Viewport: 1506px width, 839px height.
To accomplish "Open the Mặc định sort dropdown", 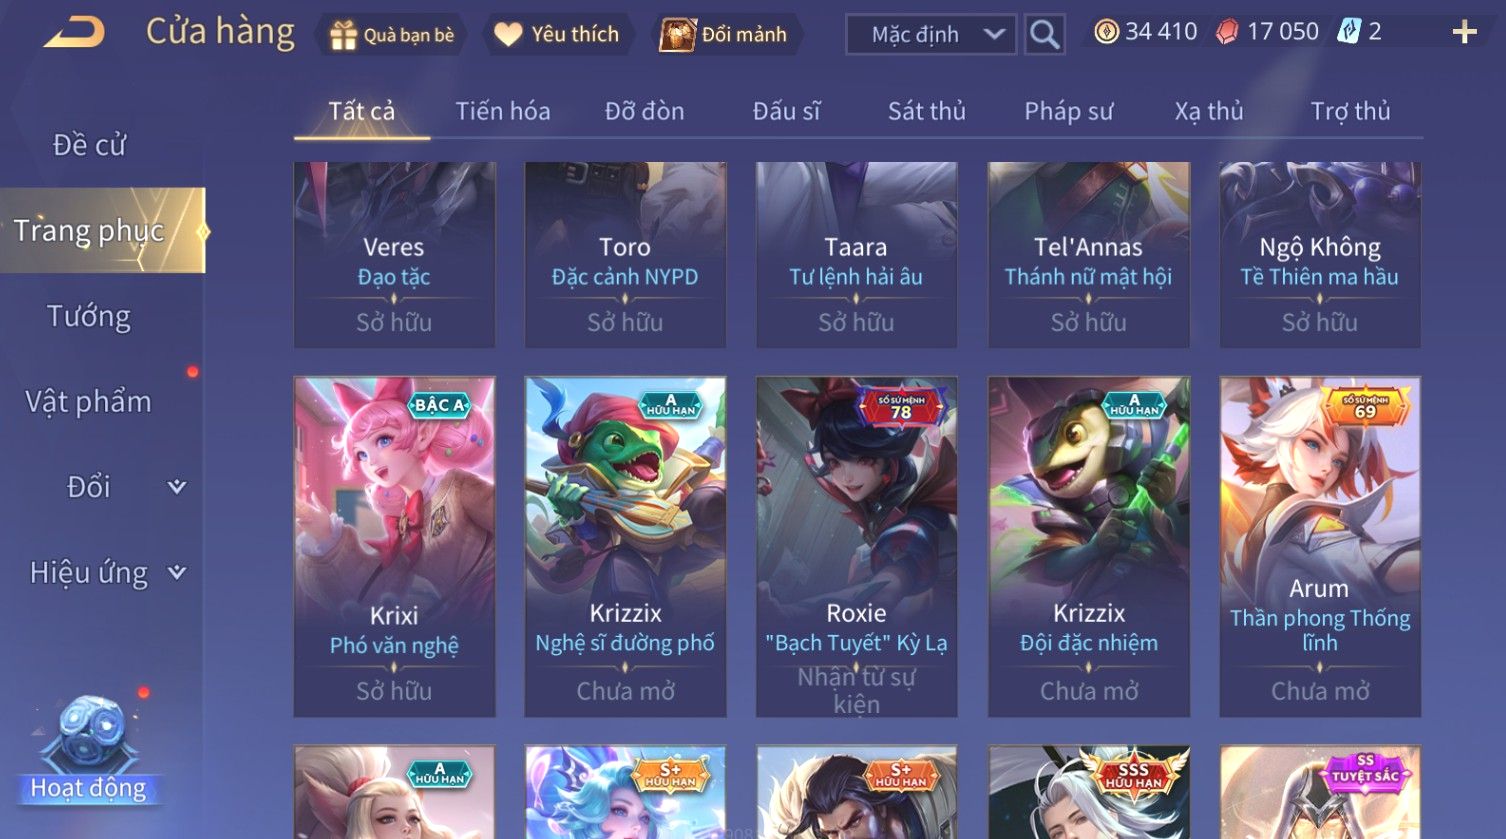I will coord(931,34).
